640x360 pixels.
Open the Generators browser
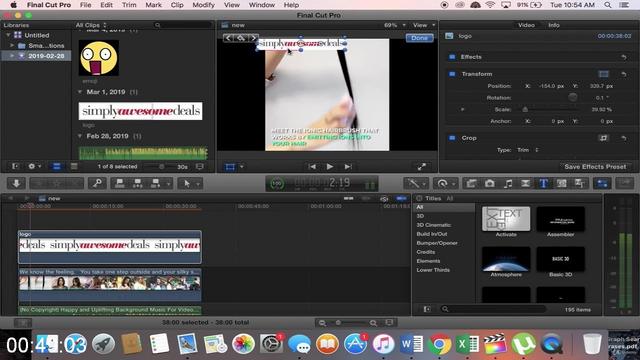561,184
